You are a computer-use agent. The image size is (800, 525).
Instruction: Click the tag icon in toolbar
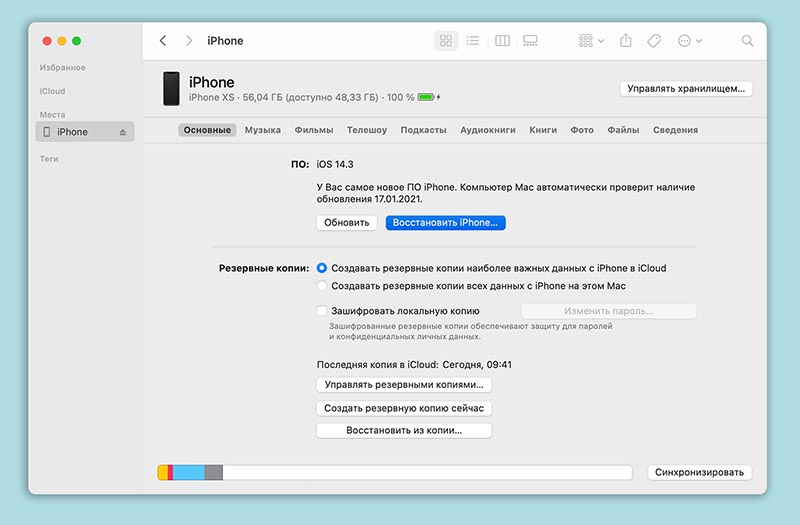tap(654, 41)
